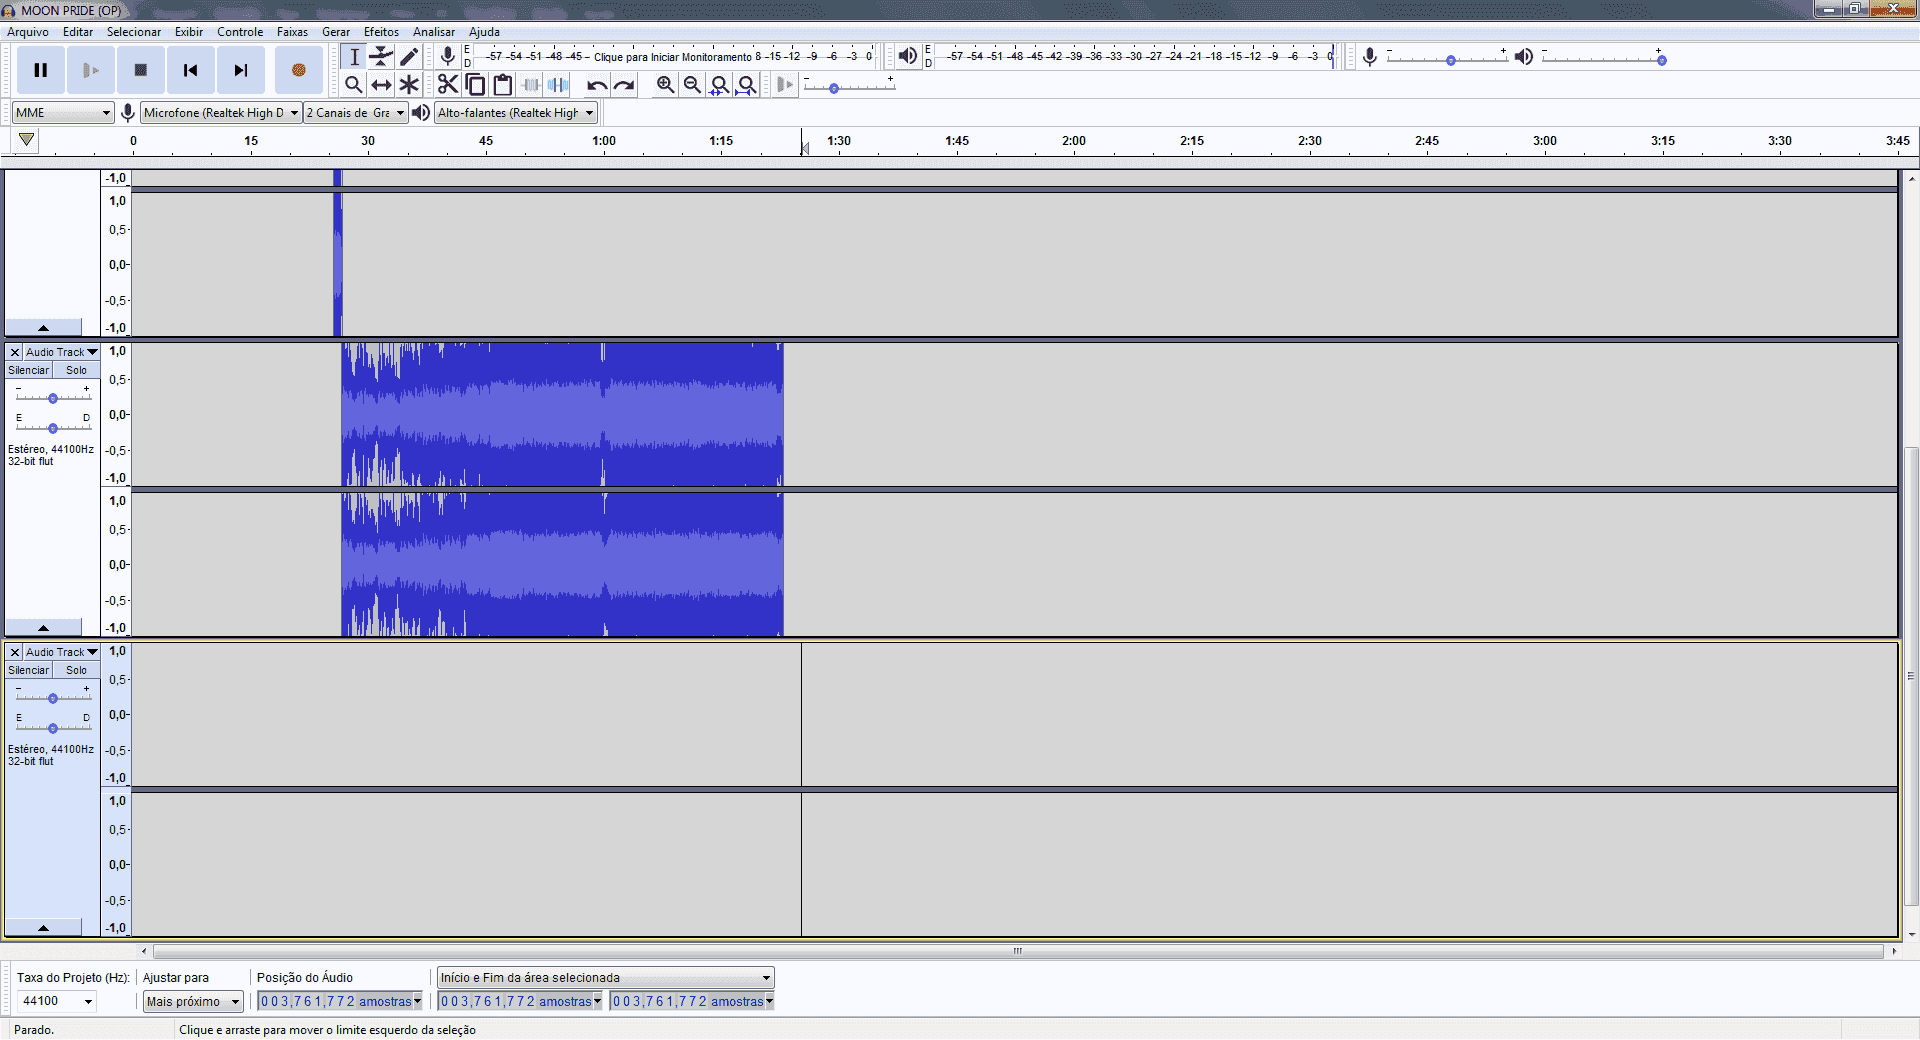Start monitoring via recording meter text
Viewport: 1920px width, 1040px height.
coord(672,57)
